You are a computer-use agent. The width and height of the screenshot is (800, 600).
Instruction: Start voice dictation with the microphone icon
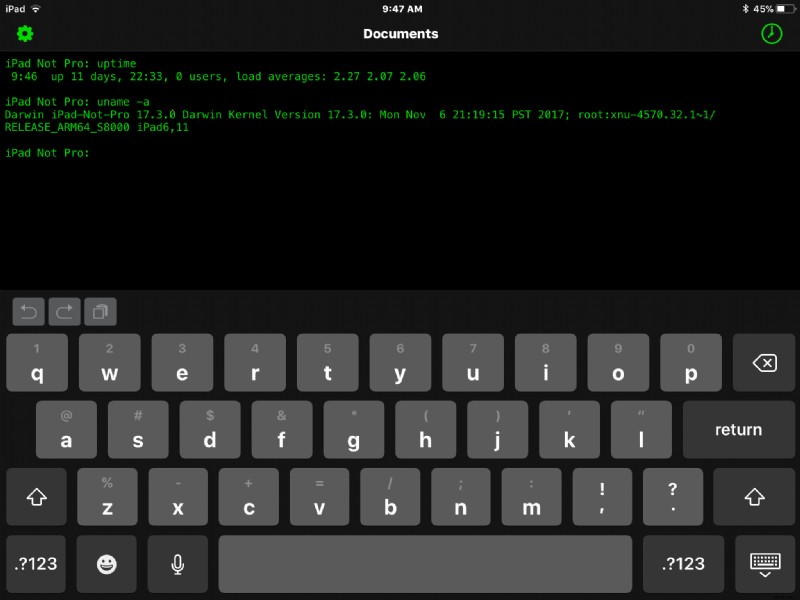177,564
